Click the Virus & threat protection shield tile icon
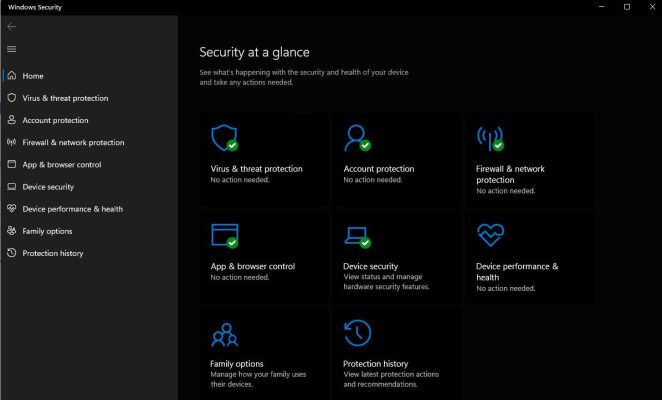The height and width of the screenshot is (400, 662). (223, 137)
